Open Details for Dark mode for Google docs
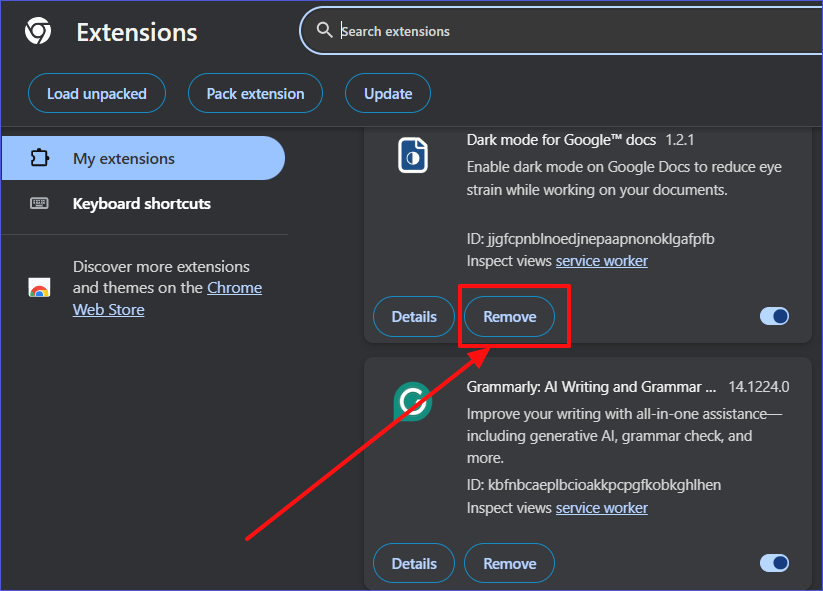The height and width of the screenshot is (591, 823). [414, 316]
